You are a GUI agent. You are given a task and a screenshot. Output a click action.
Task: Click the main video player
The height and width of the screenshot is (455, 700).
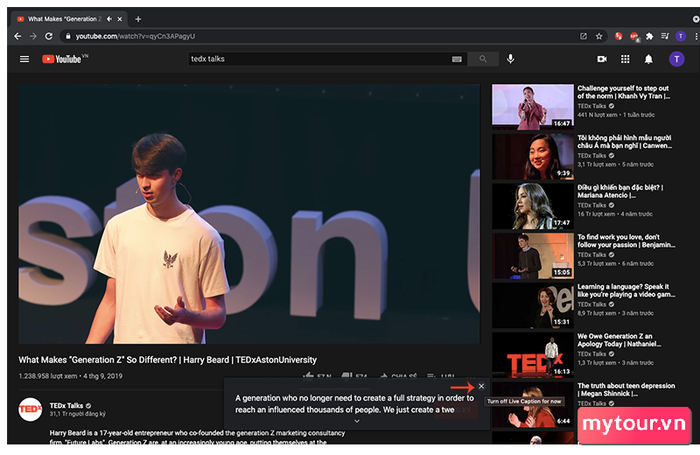tap(249, 214)
